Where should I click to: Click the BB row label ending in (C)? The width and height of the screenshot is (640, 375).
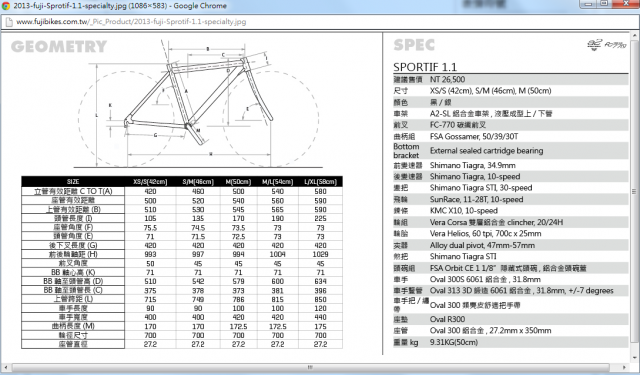pyautogui.click(x=73, y=290)
